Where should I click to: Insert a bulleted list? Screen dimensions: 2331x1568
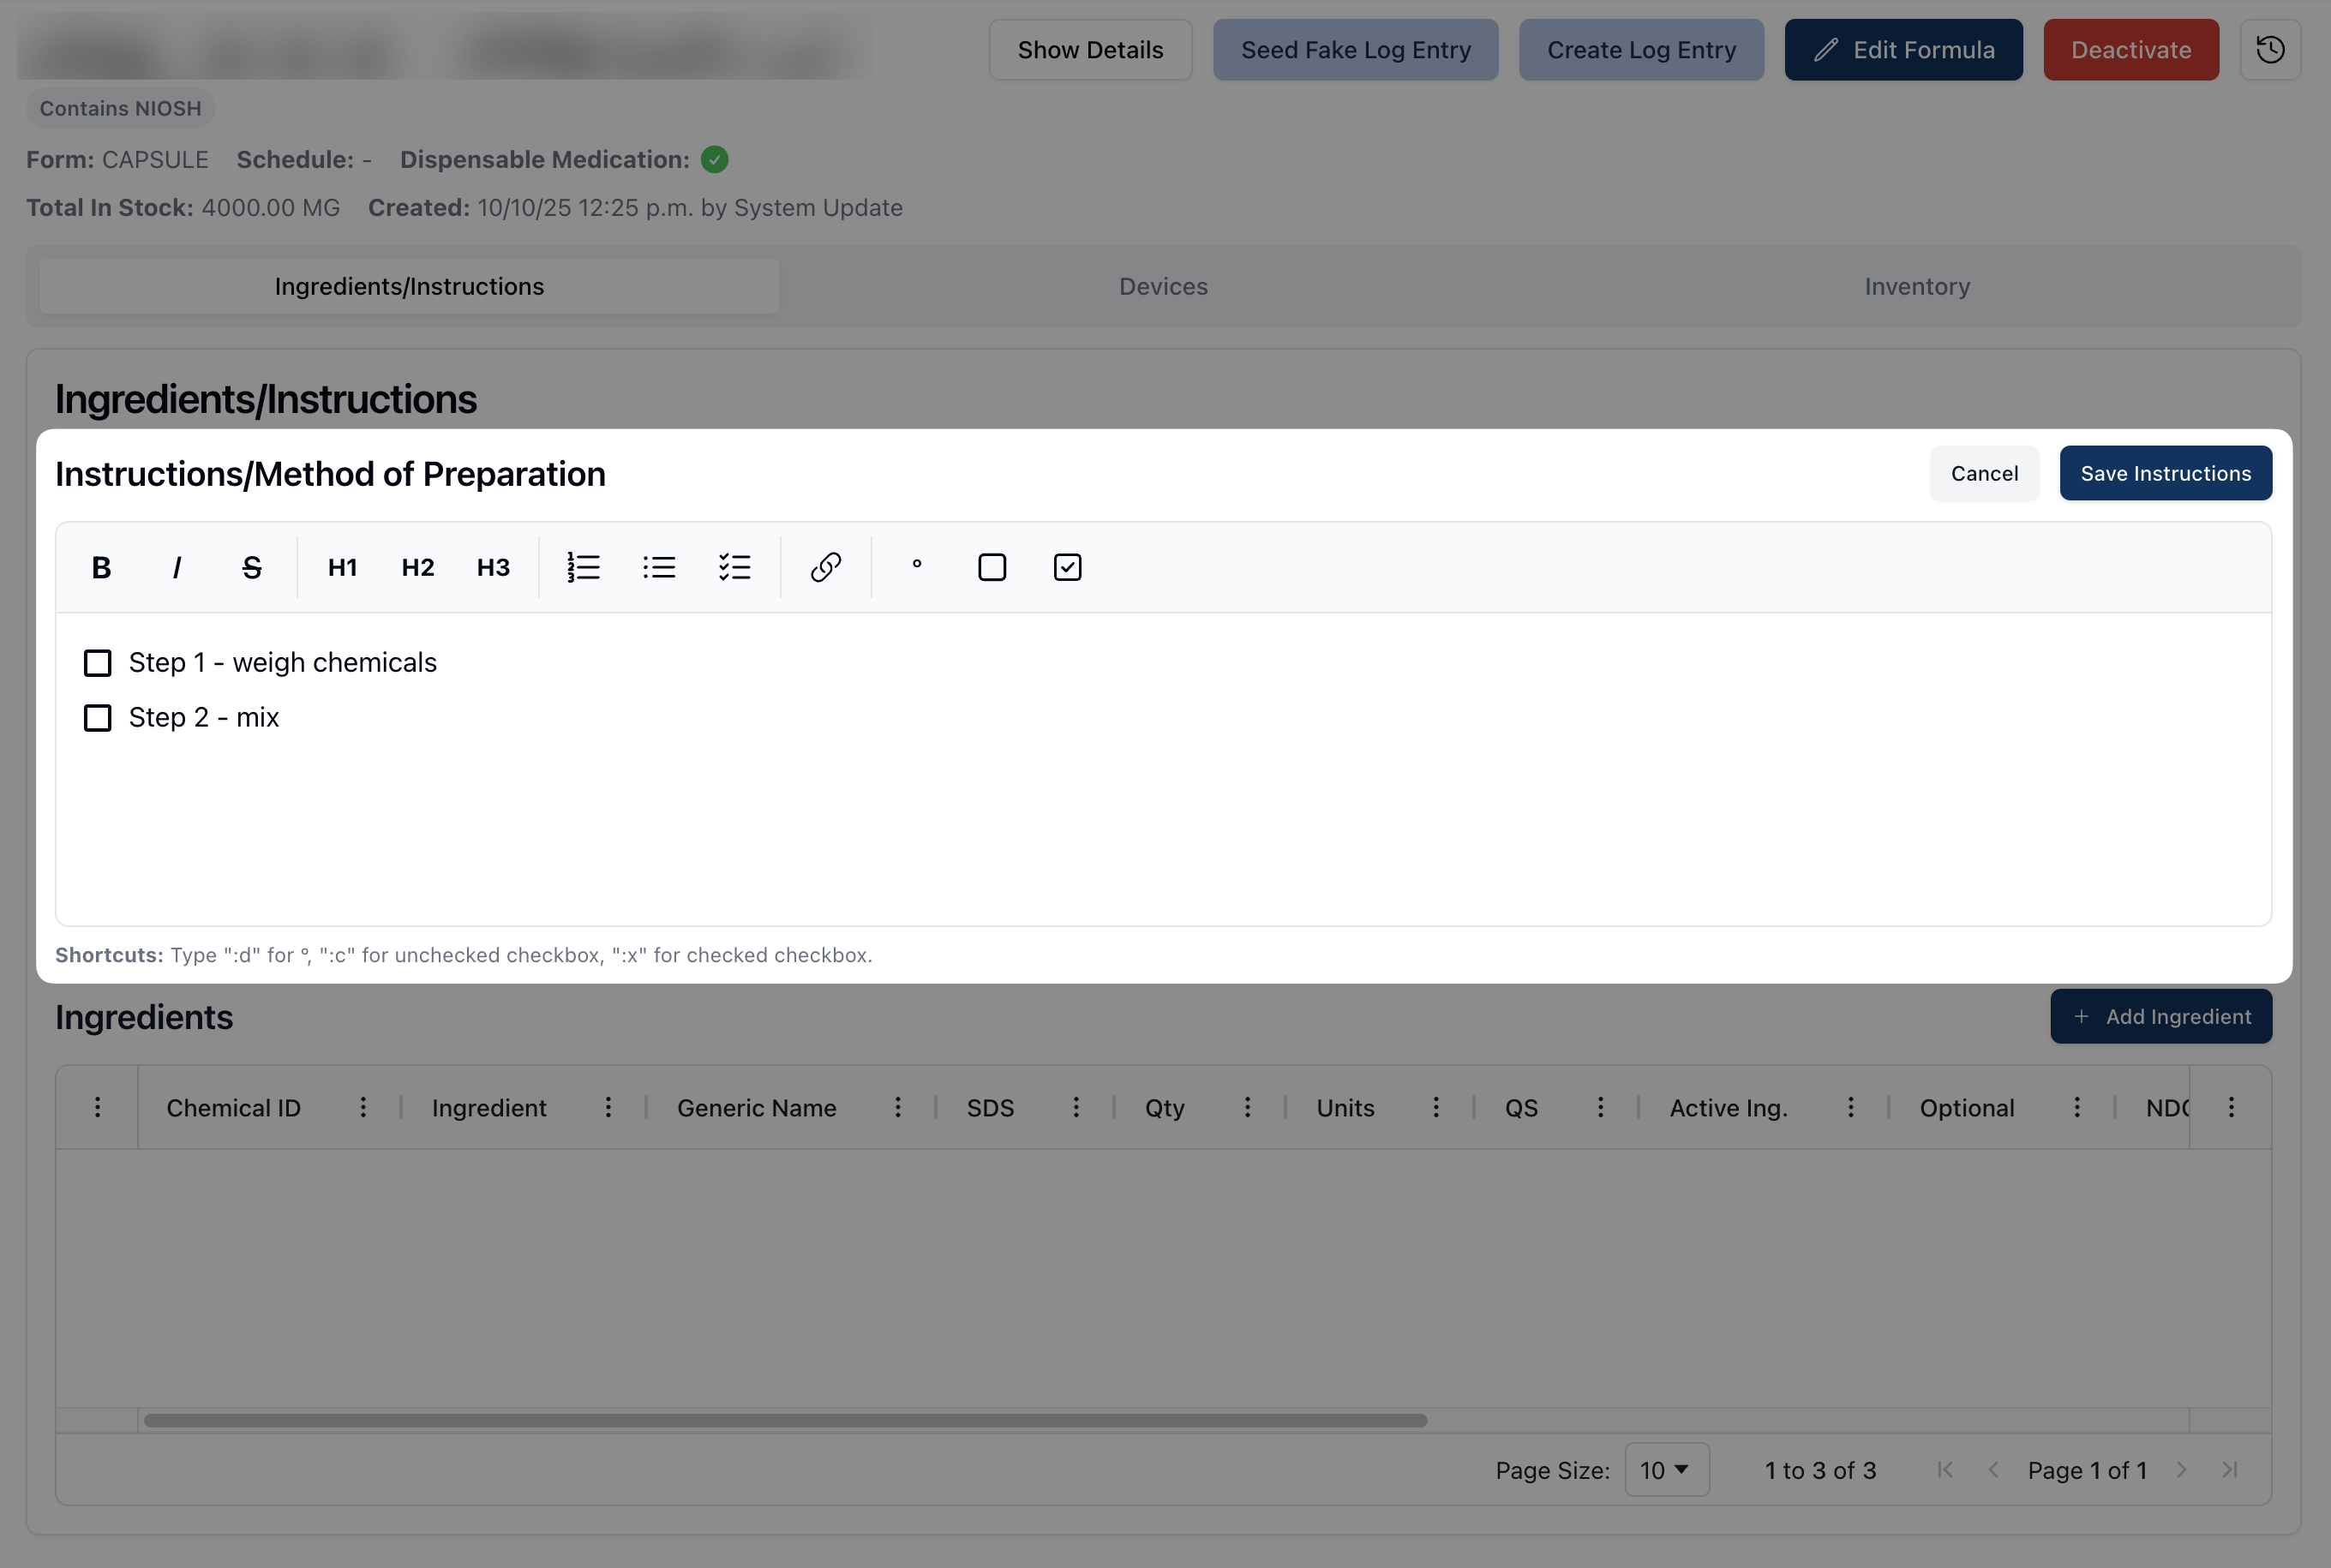(659, 567)
